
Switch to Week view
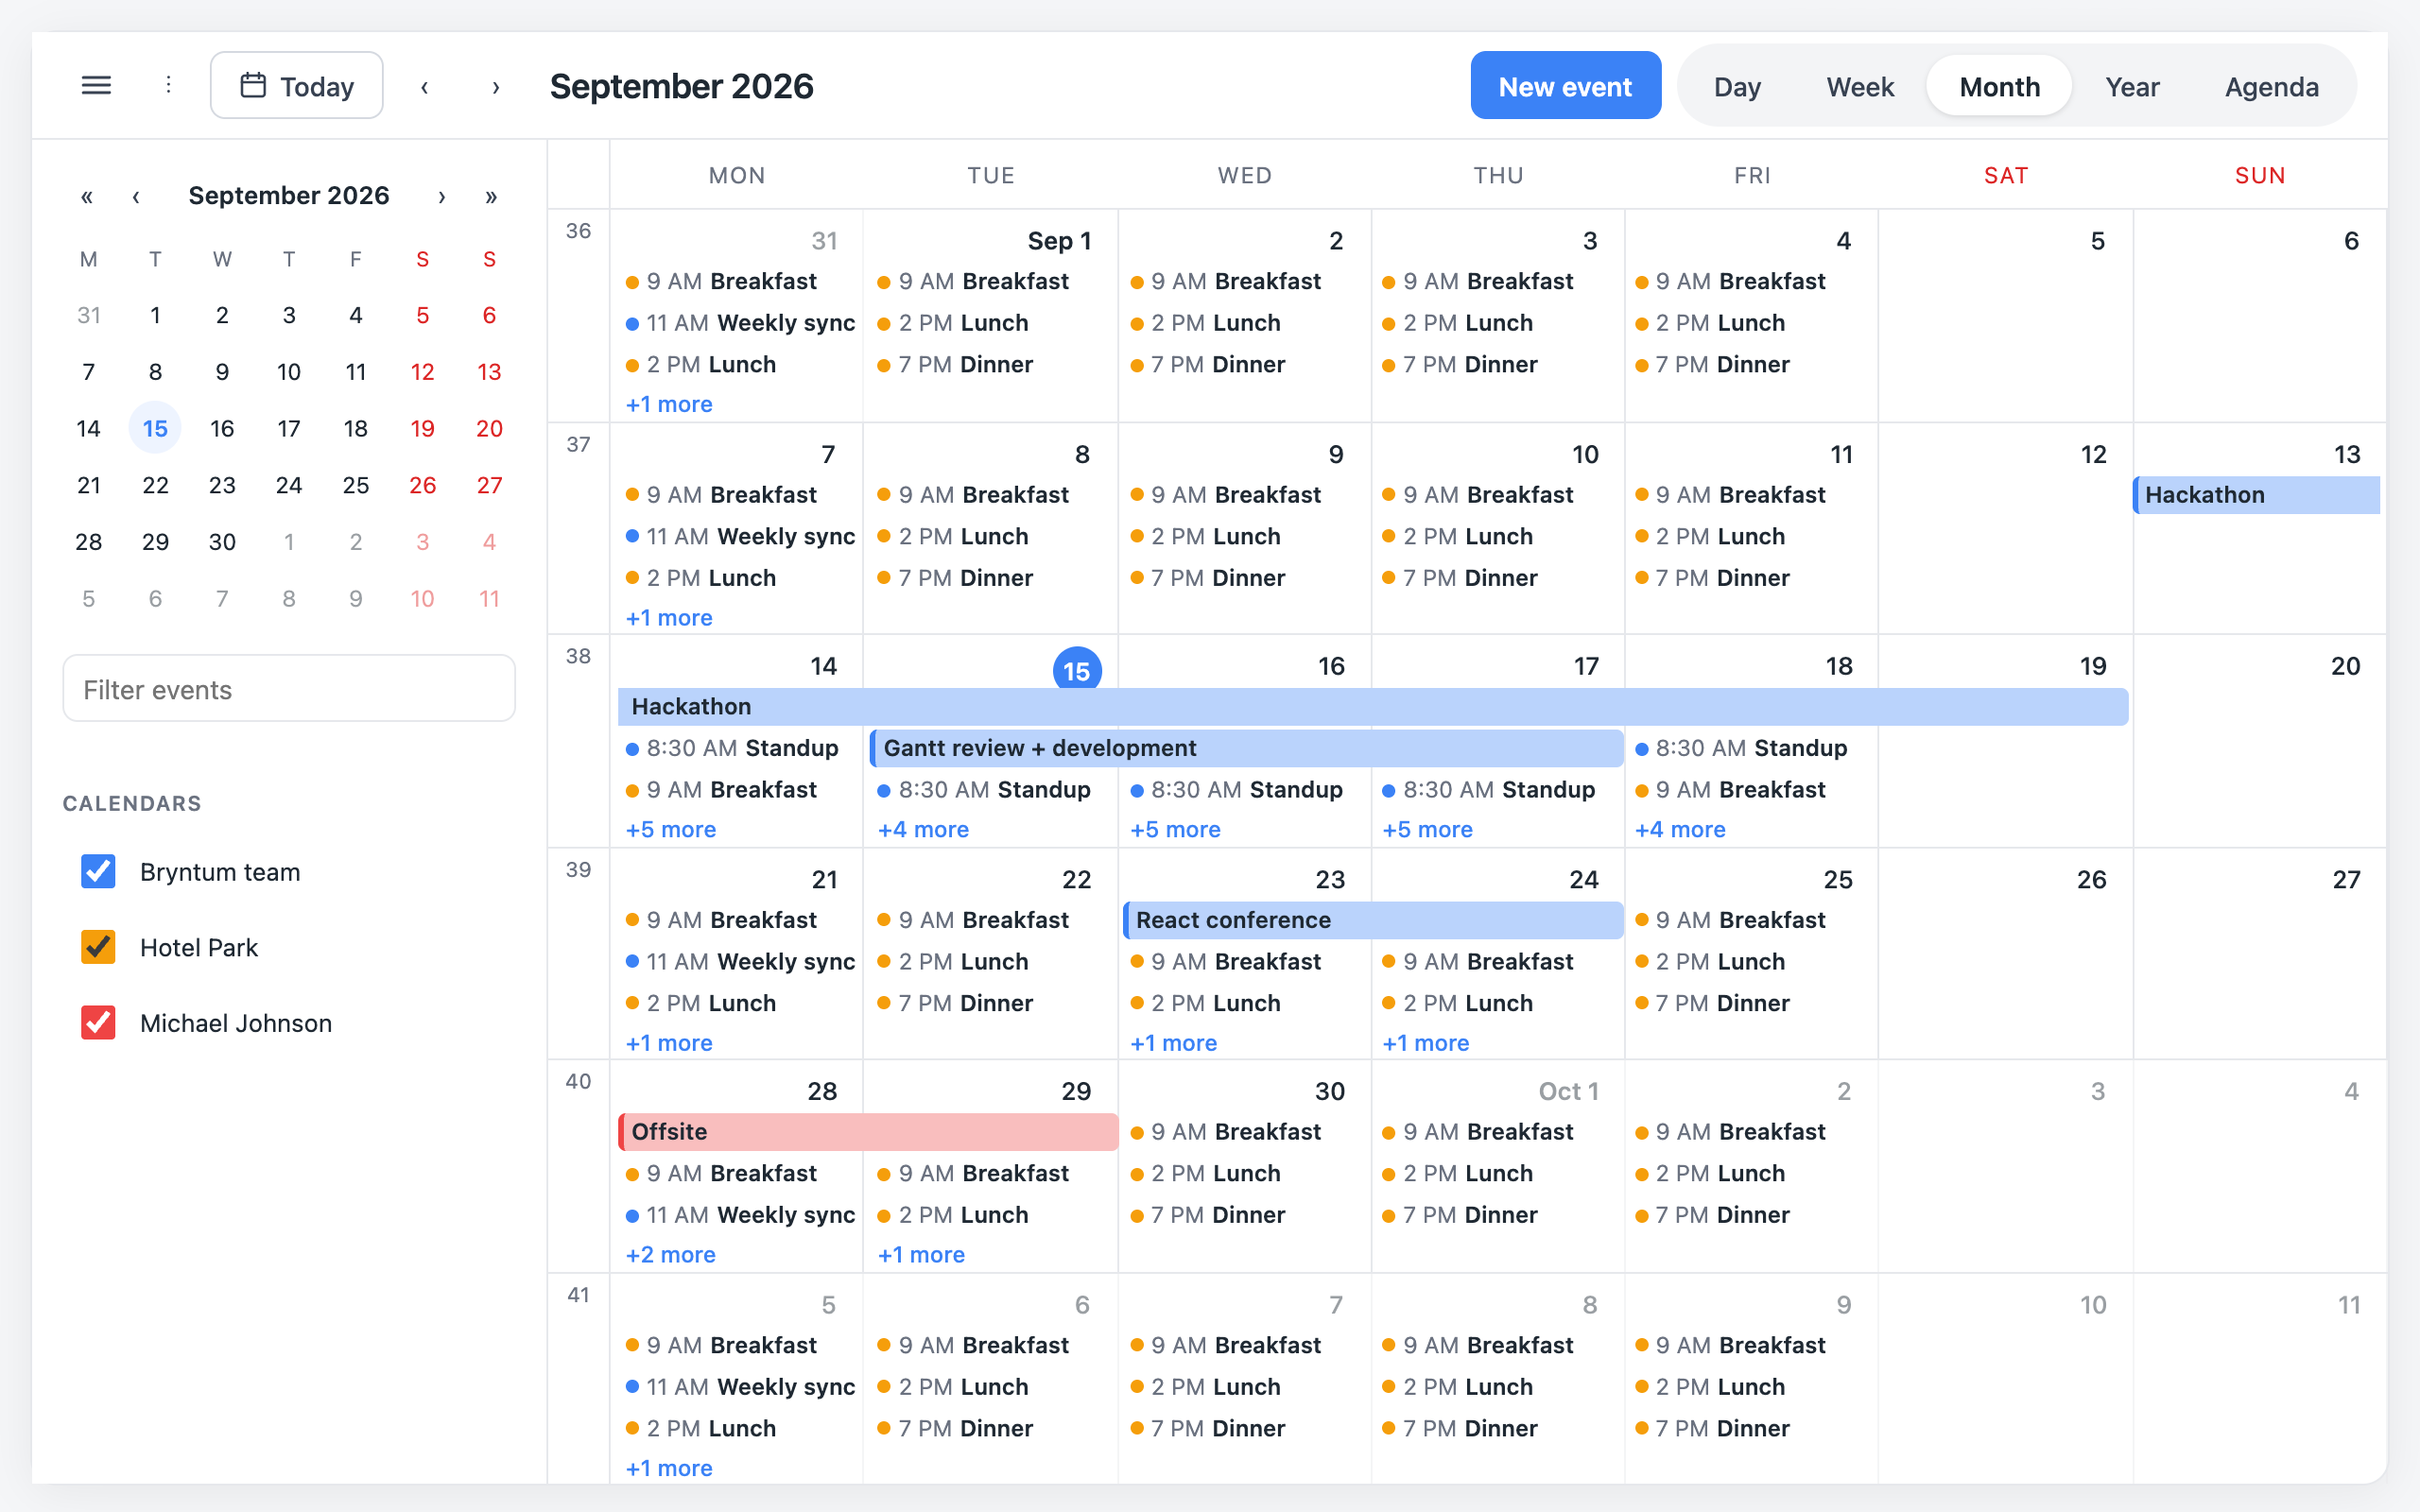(x=1860, y=87)
